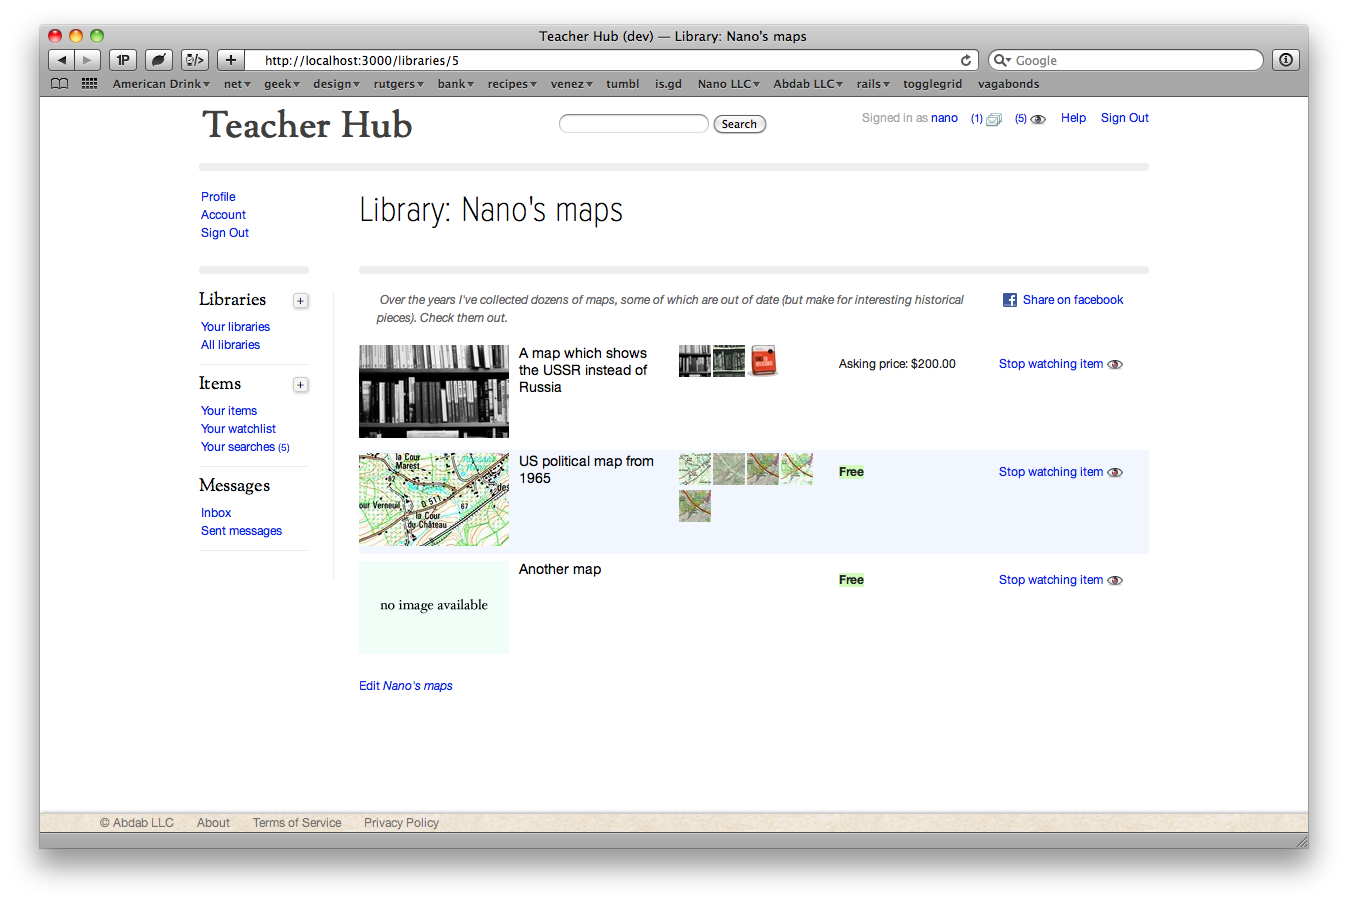Click the browser back arrow button
The width and height of the screenshot is (1348, 900).
click(x=62, y=60)
